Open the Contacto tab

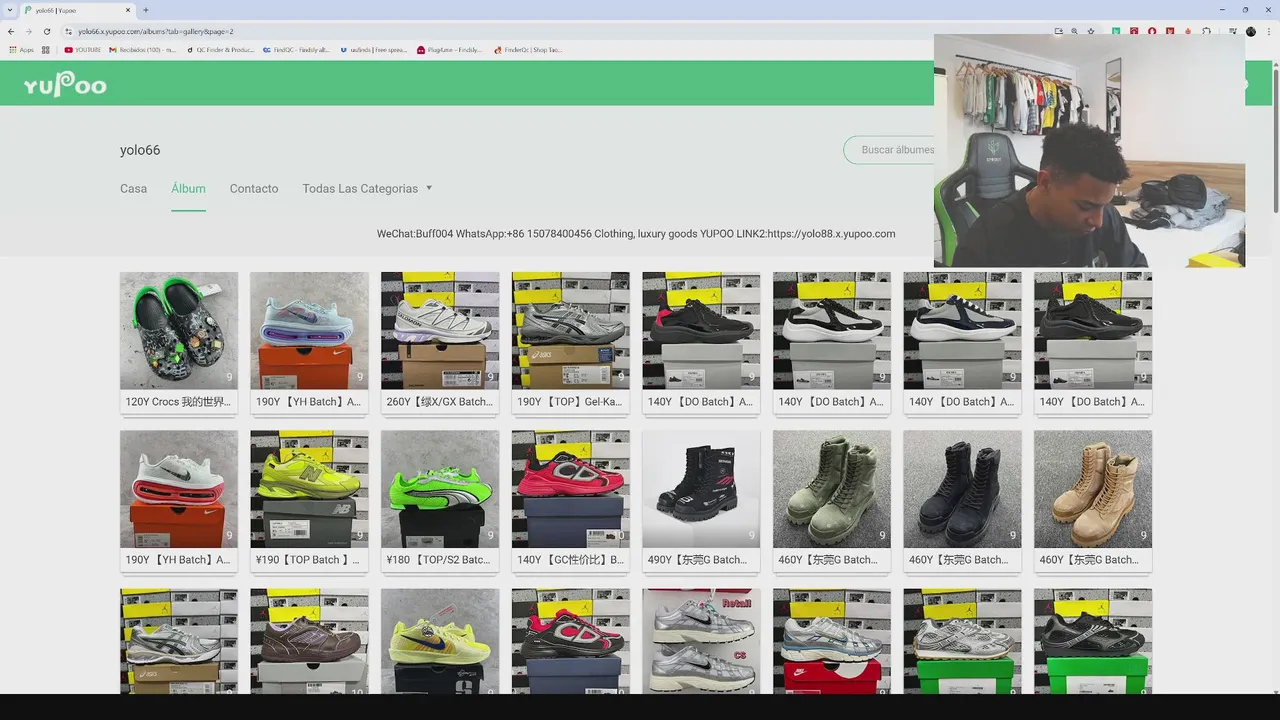(x=254, y=188)
